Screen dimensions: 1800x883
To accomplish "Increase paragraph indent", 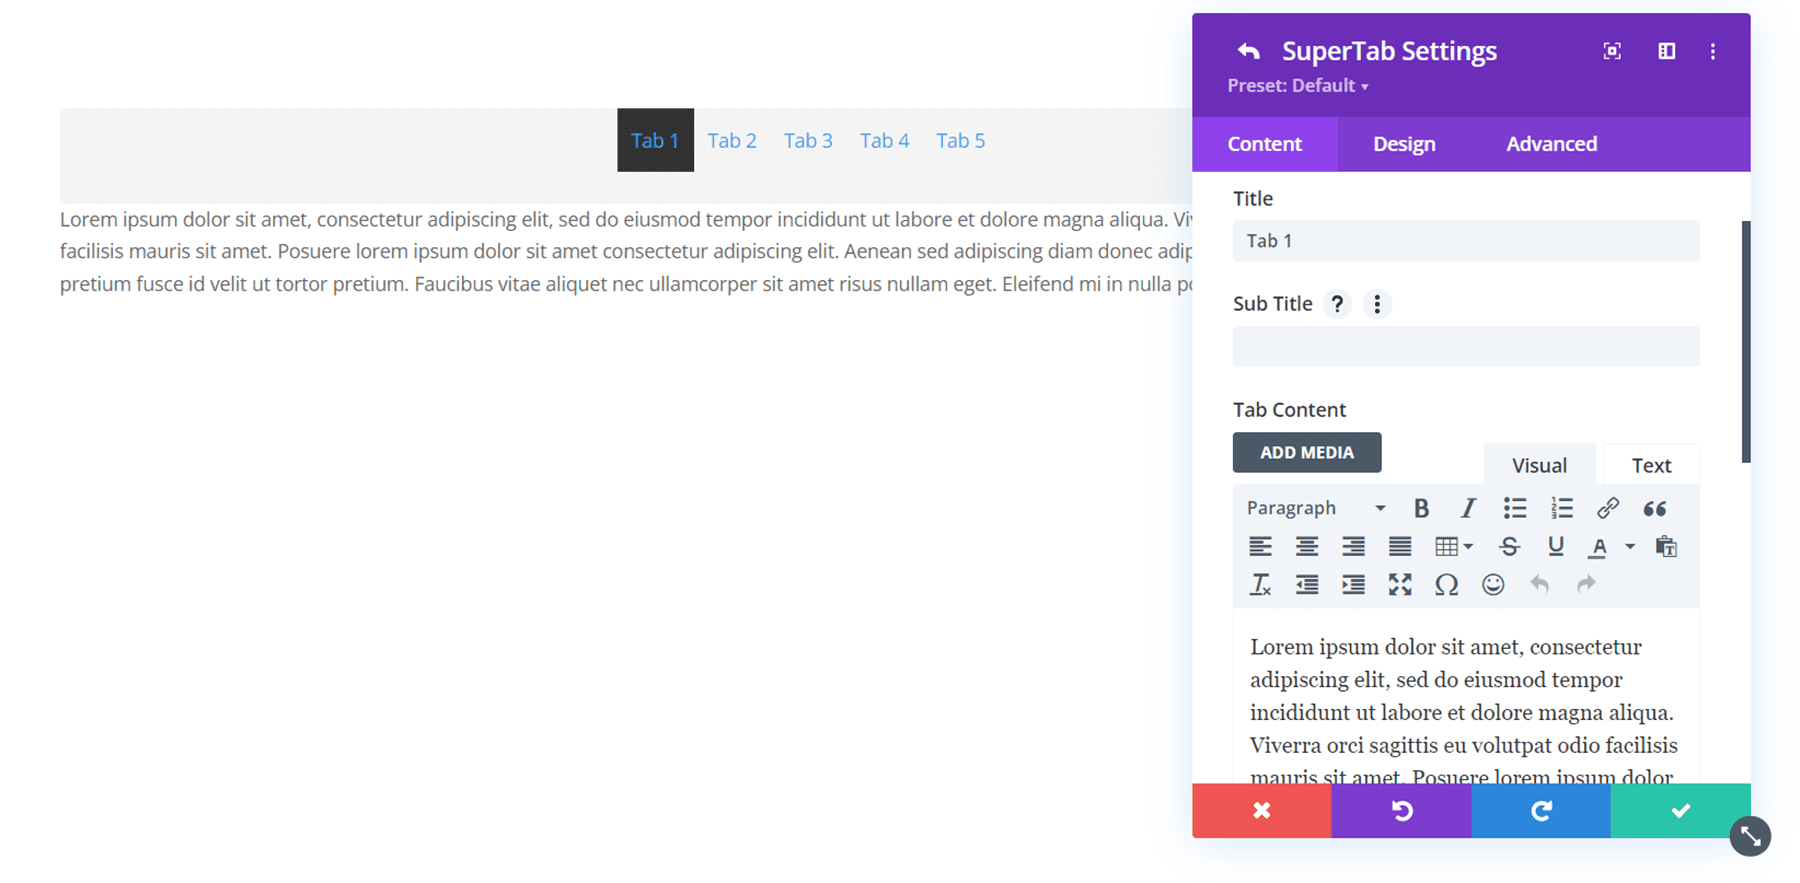I will point(1353,584).
